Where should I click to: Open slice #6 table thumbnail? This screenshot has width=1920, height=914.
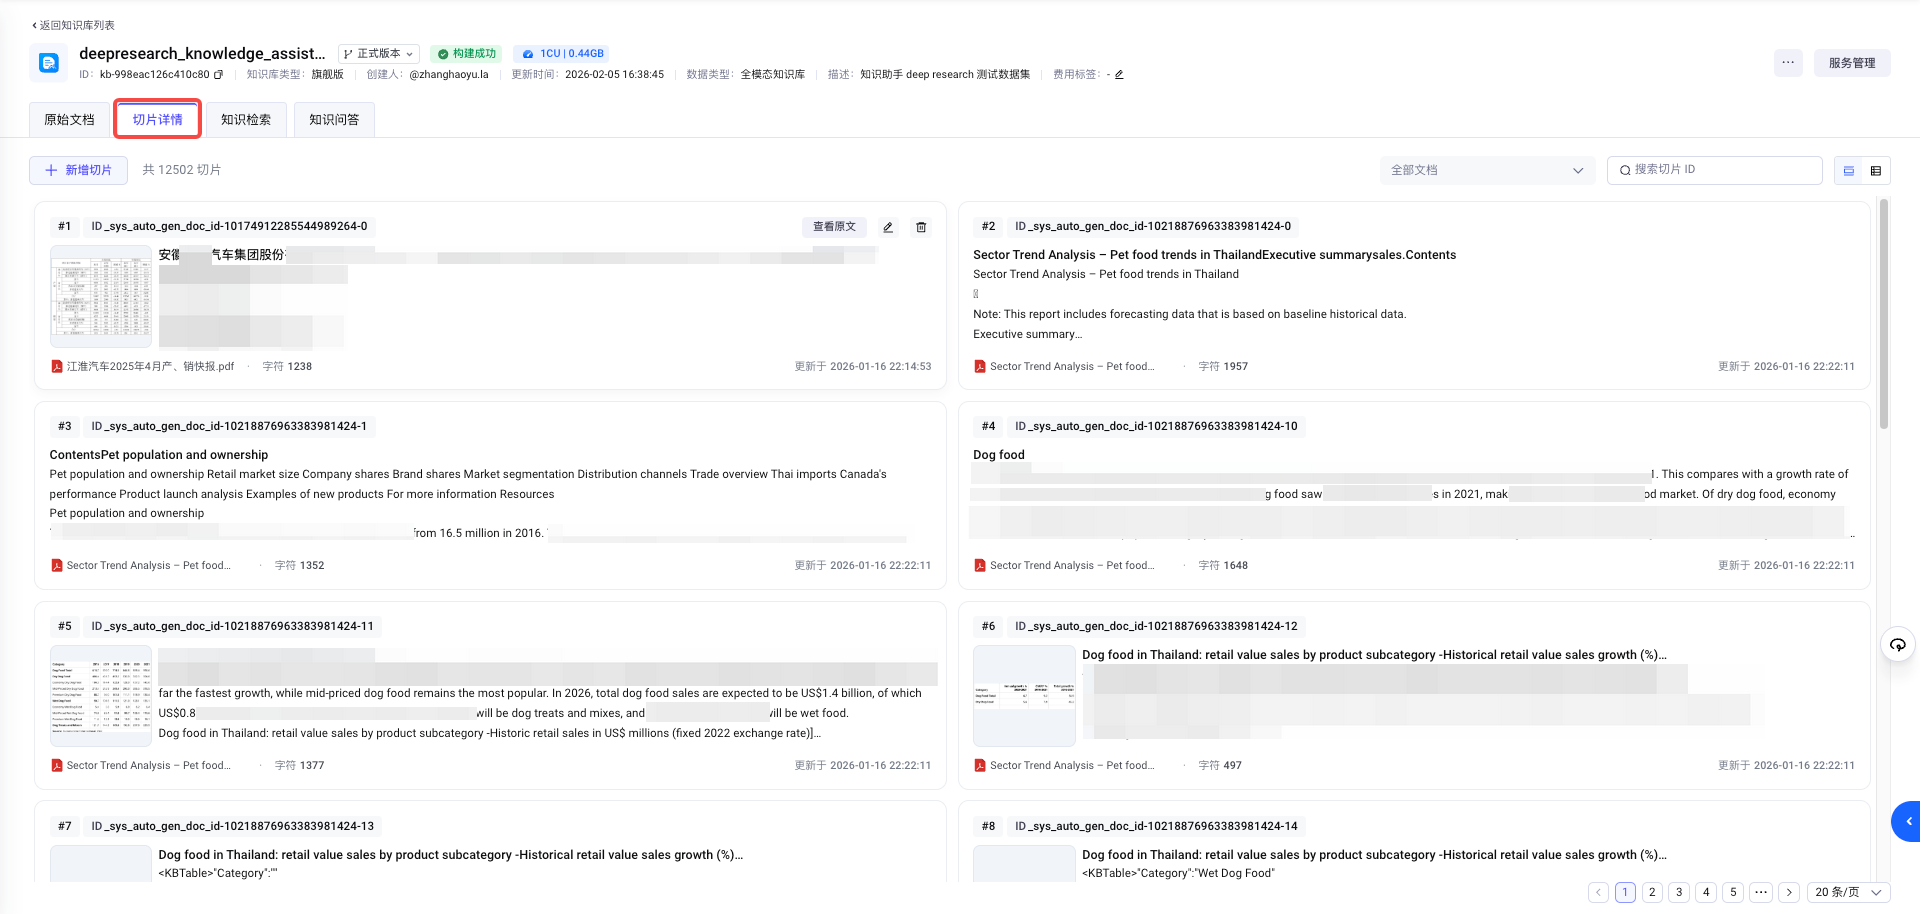[x=1024, y=696]
